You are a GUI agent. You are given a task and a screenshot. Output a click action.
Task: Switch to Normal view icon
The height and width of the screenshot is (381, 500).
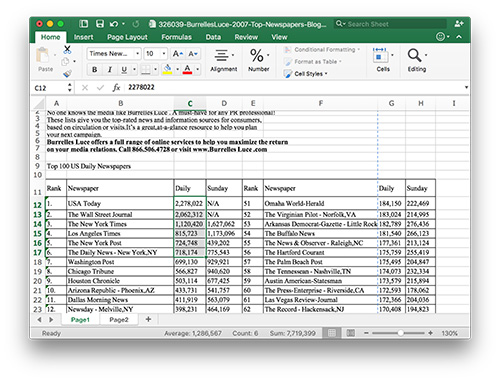(332, 333)
